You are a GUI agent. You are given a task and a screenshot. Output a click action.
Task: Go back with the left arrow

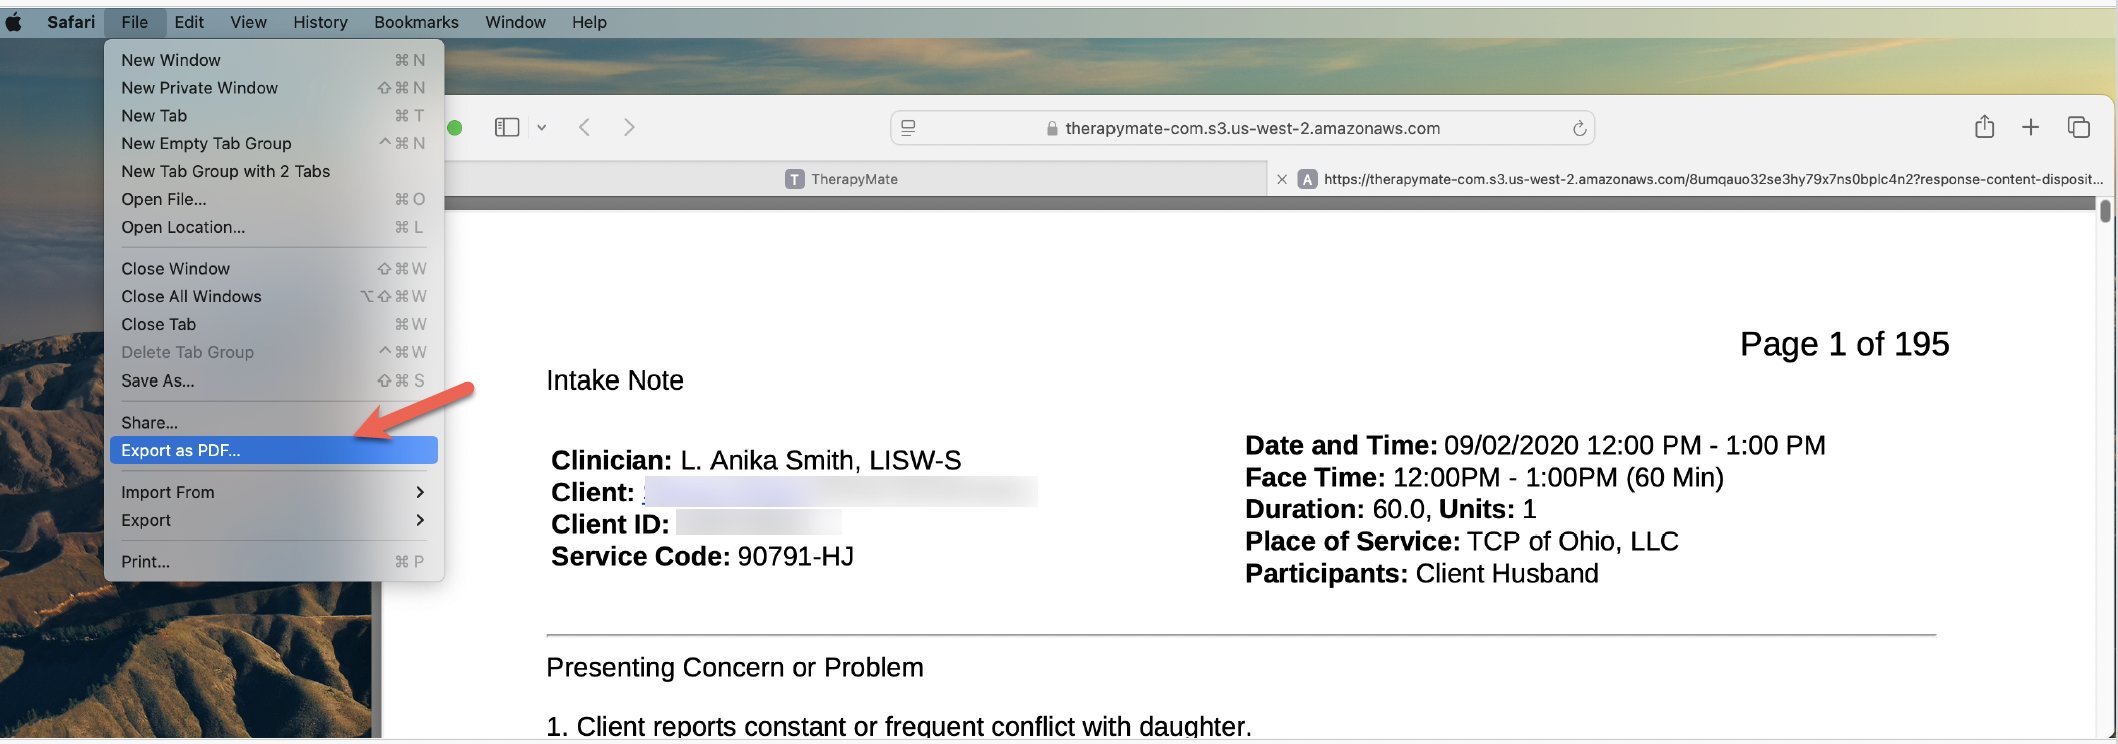click(x=585, y=127)
